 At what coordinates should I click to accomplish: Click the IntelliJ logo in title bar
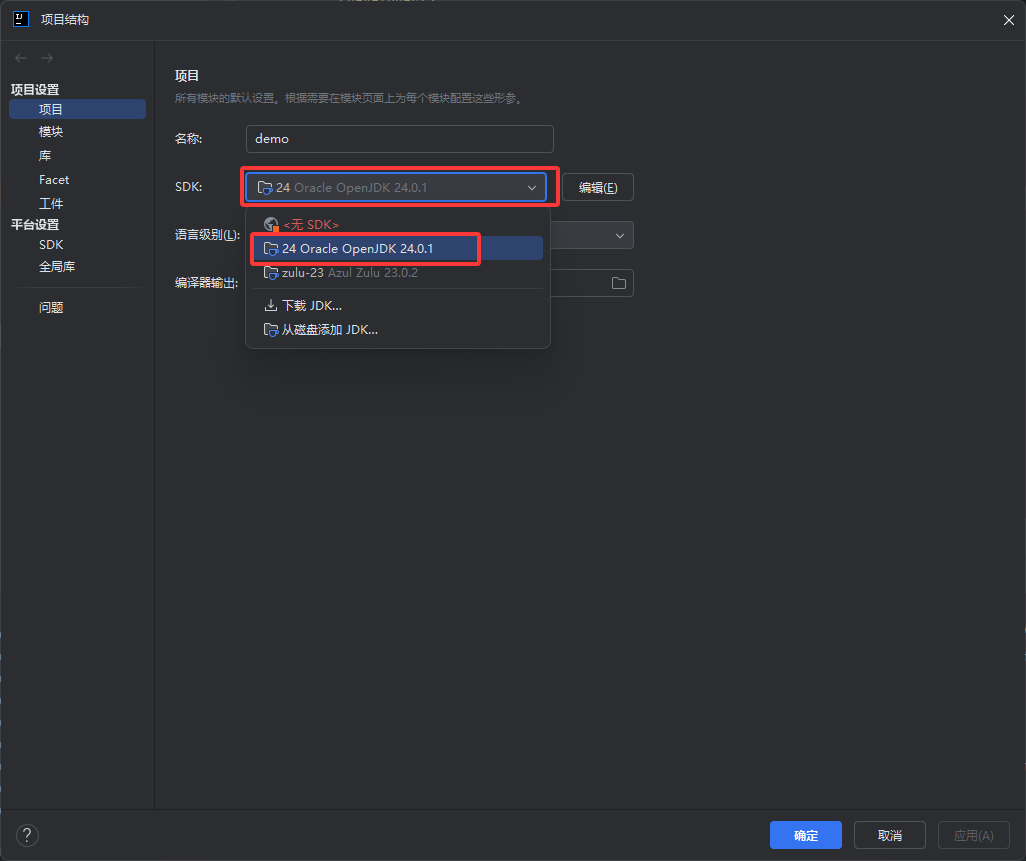[x=20, y=19]
